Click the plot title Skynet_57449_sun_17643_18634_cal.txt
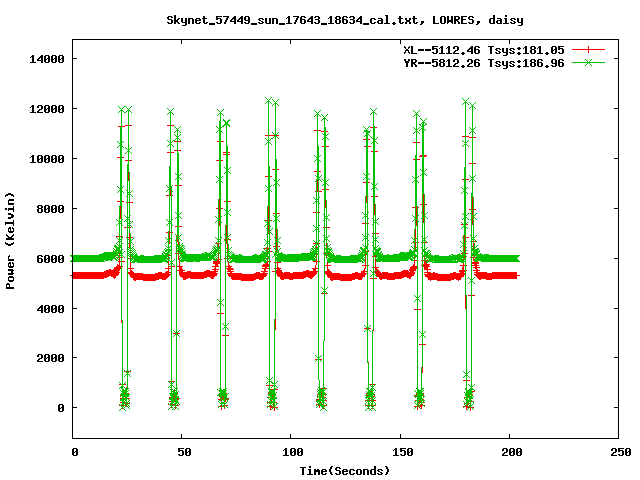 292,20
